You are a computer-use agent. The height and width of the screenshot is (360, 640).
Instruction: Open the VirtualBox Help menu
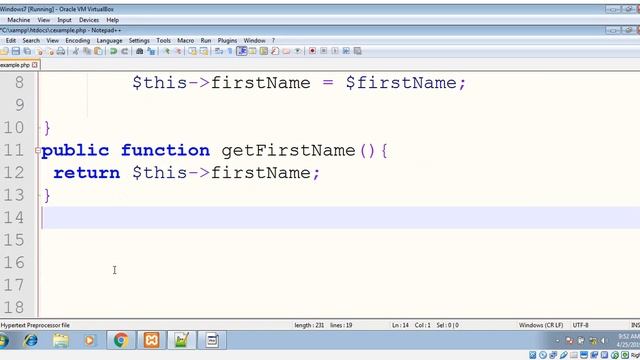coord(113,20)
